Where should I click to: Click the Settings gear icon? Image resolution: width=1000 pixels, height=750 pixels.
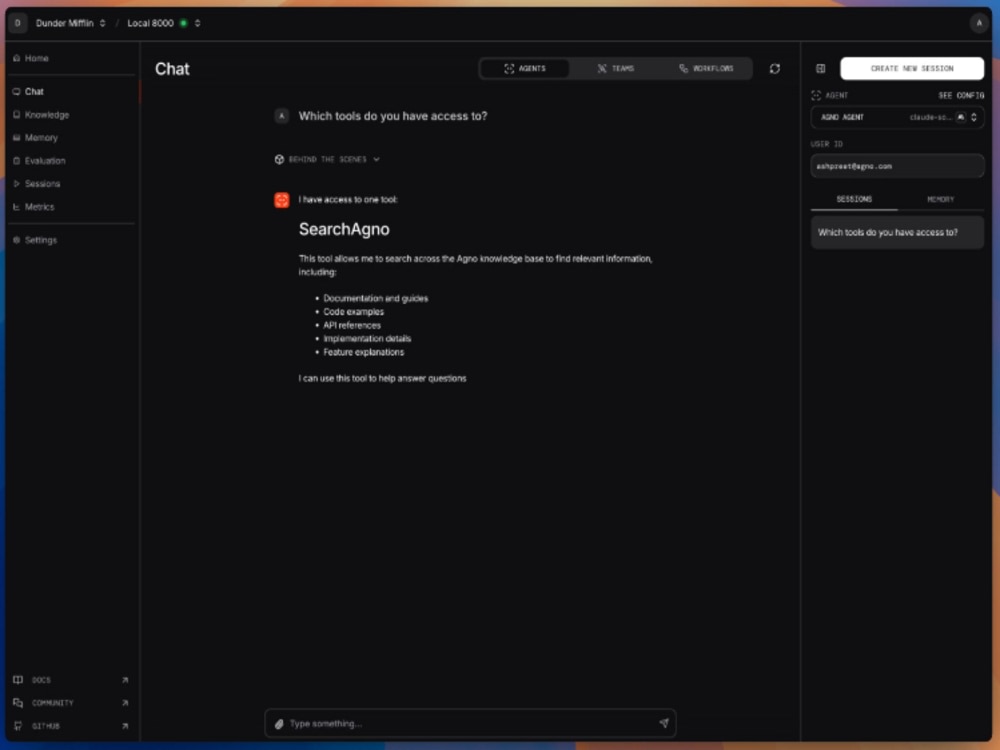coord(17,240)
